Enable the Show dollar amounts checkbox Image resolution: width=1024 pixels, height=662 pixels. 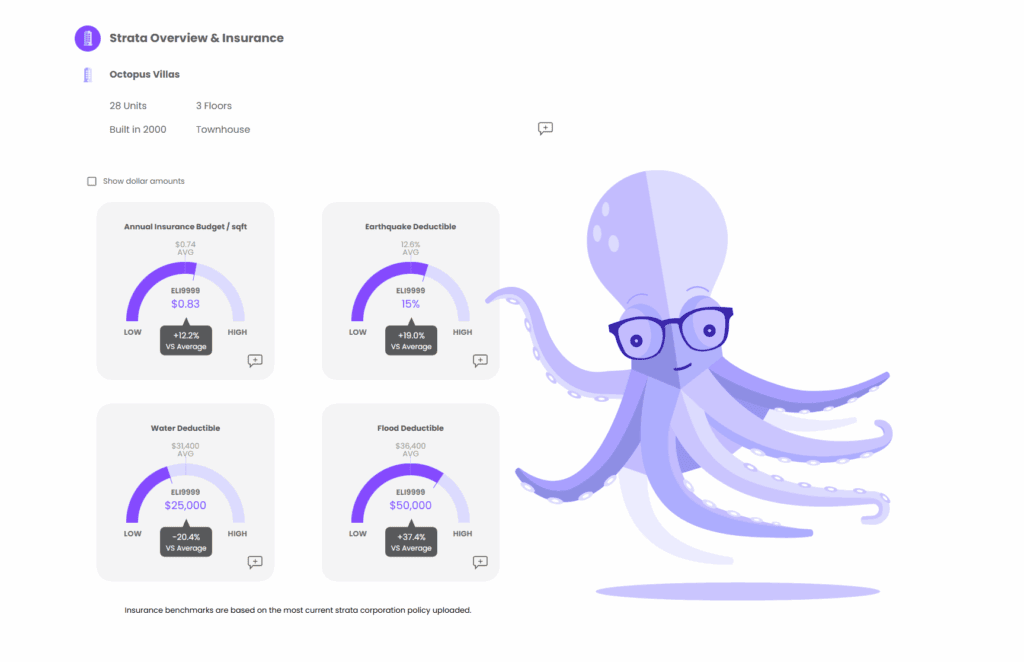click(x=91, y=180)
